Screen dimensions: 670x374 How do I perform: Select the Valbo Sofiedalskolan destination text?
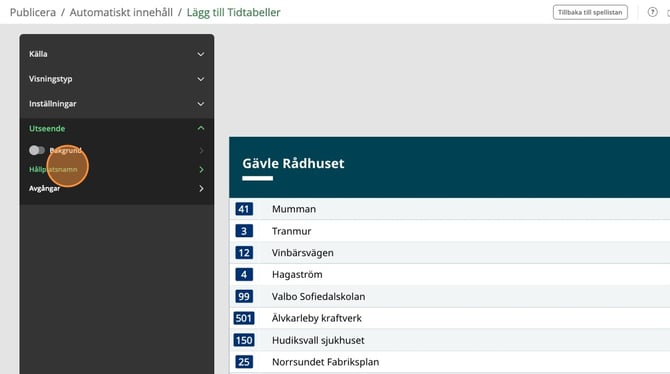click(x=318, y=297)
